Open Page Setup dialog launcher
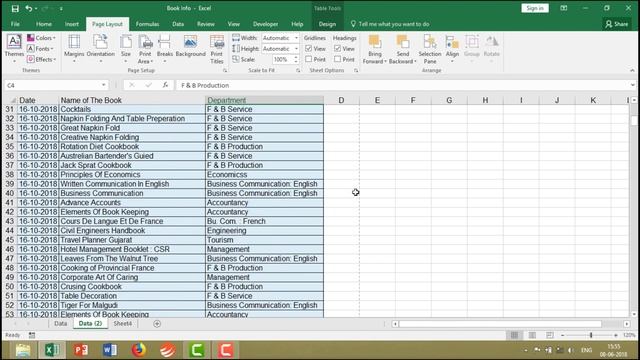 point(225,71)
